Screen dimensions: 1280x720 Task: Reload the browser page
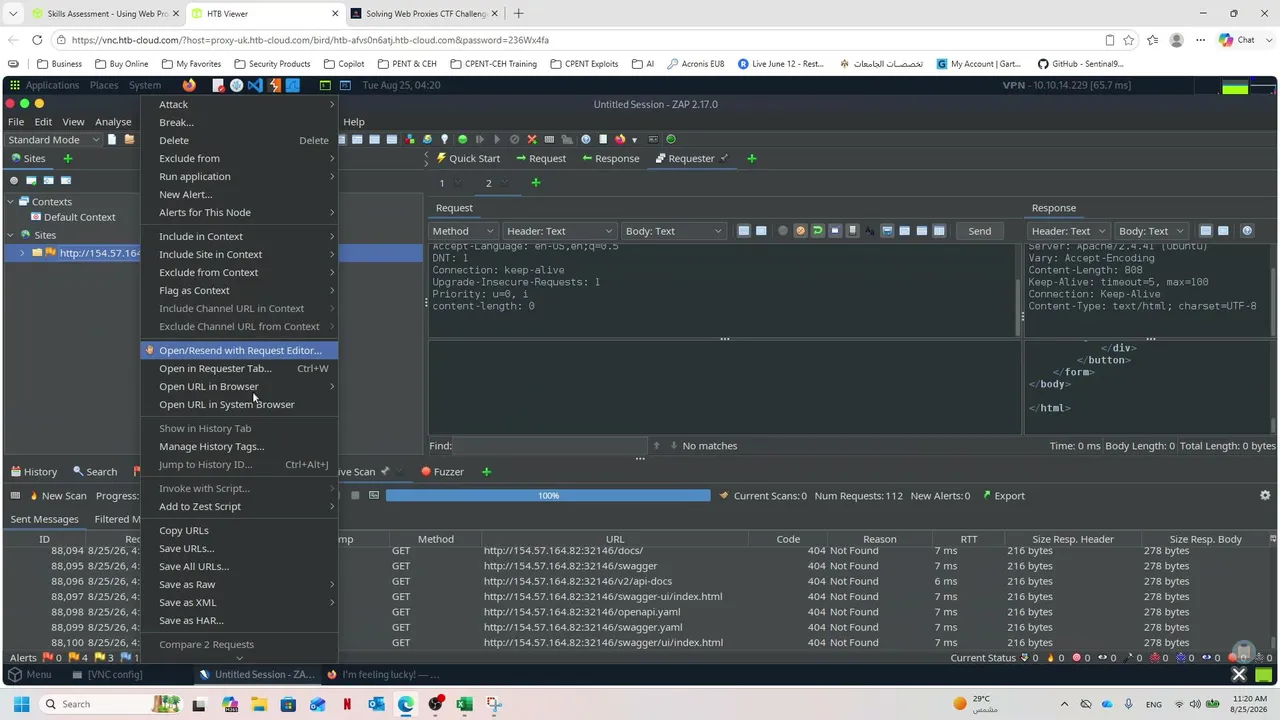pos(37,40)
